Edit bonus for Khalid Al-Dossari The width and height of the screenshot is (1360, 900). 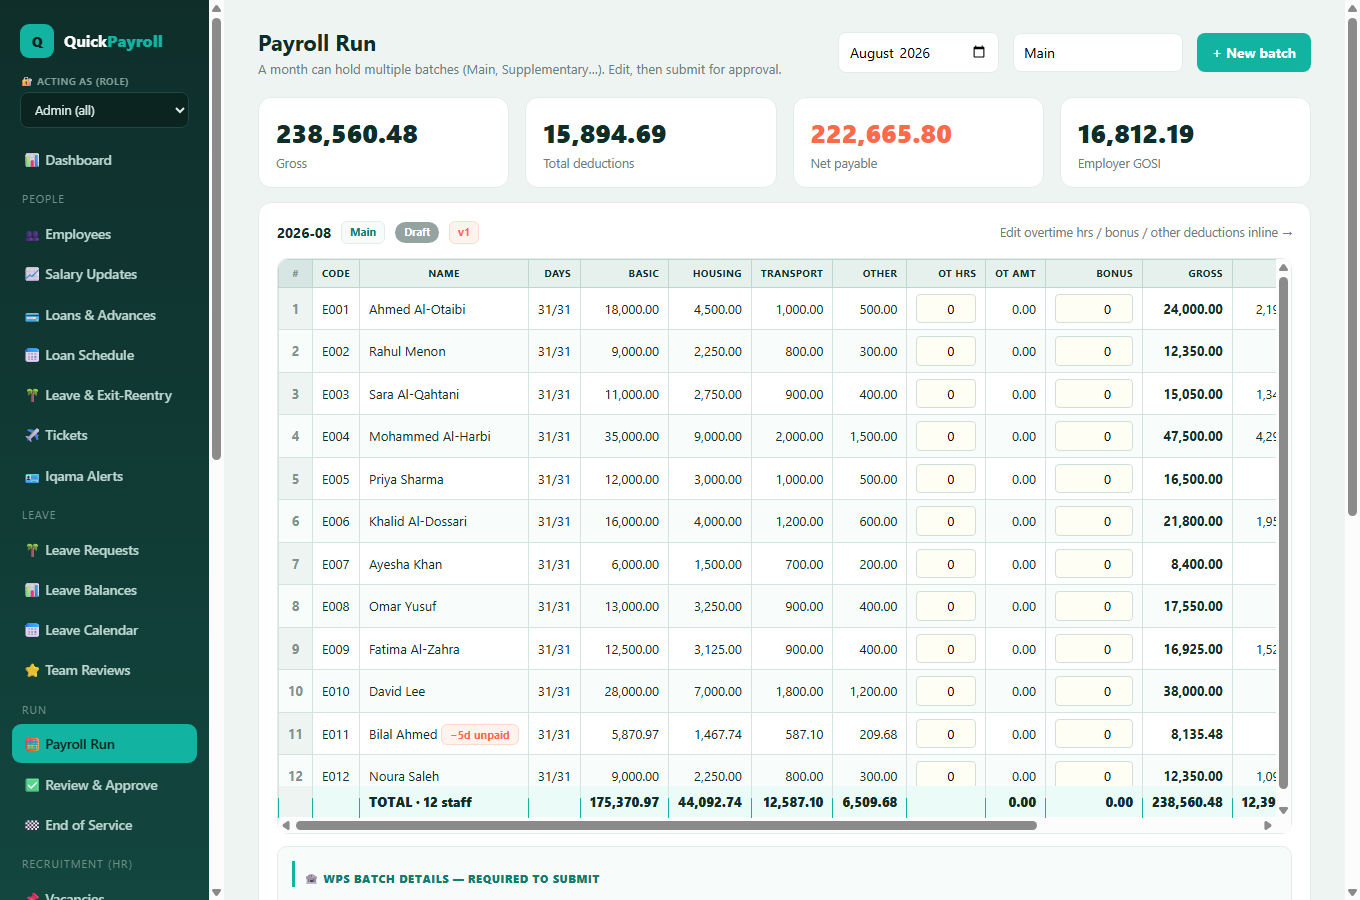pos(1094,522)
